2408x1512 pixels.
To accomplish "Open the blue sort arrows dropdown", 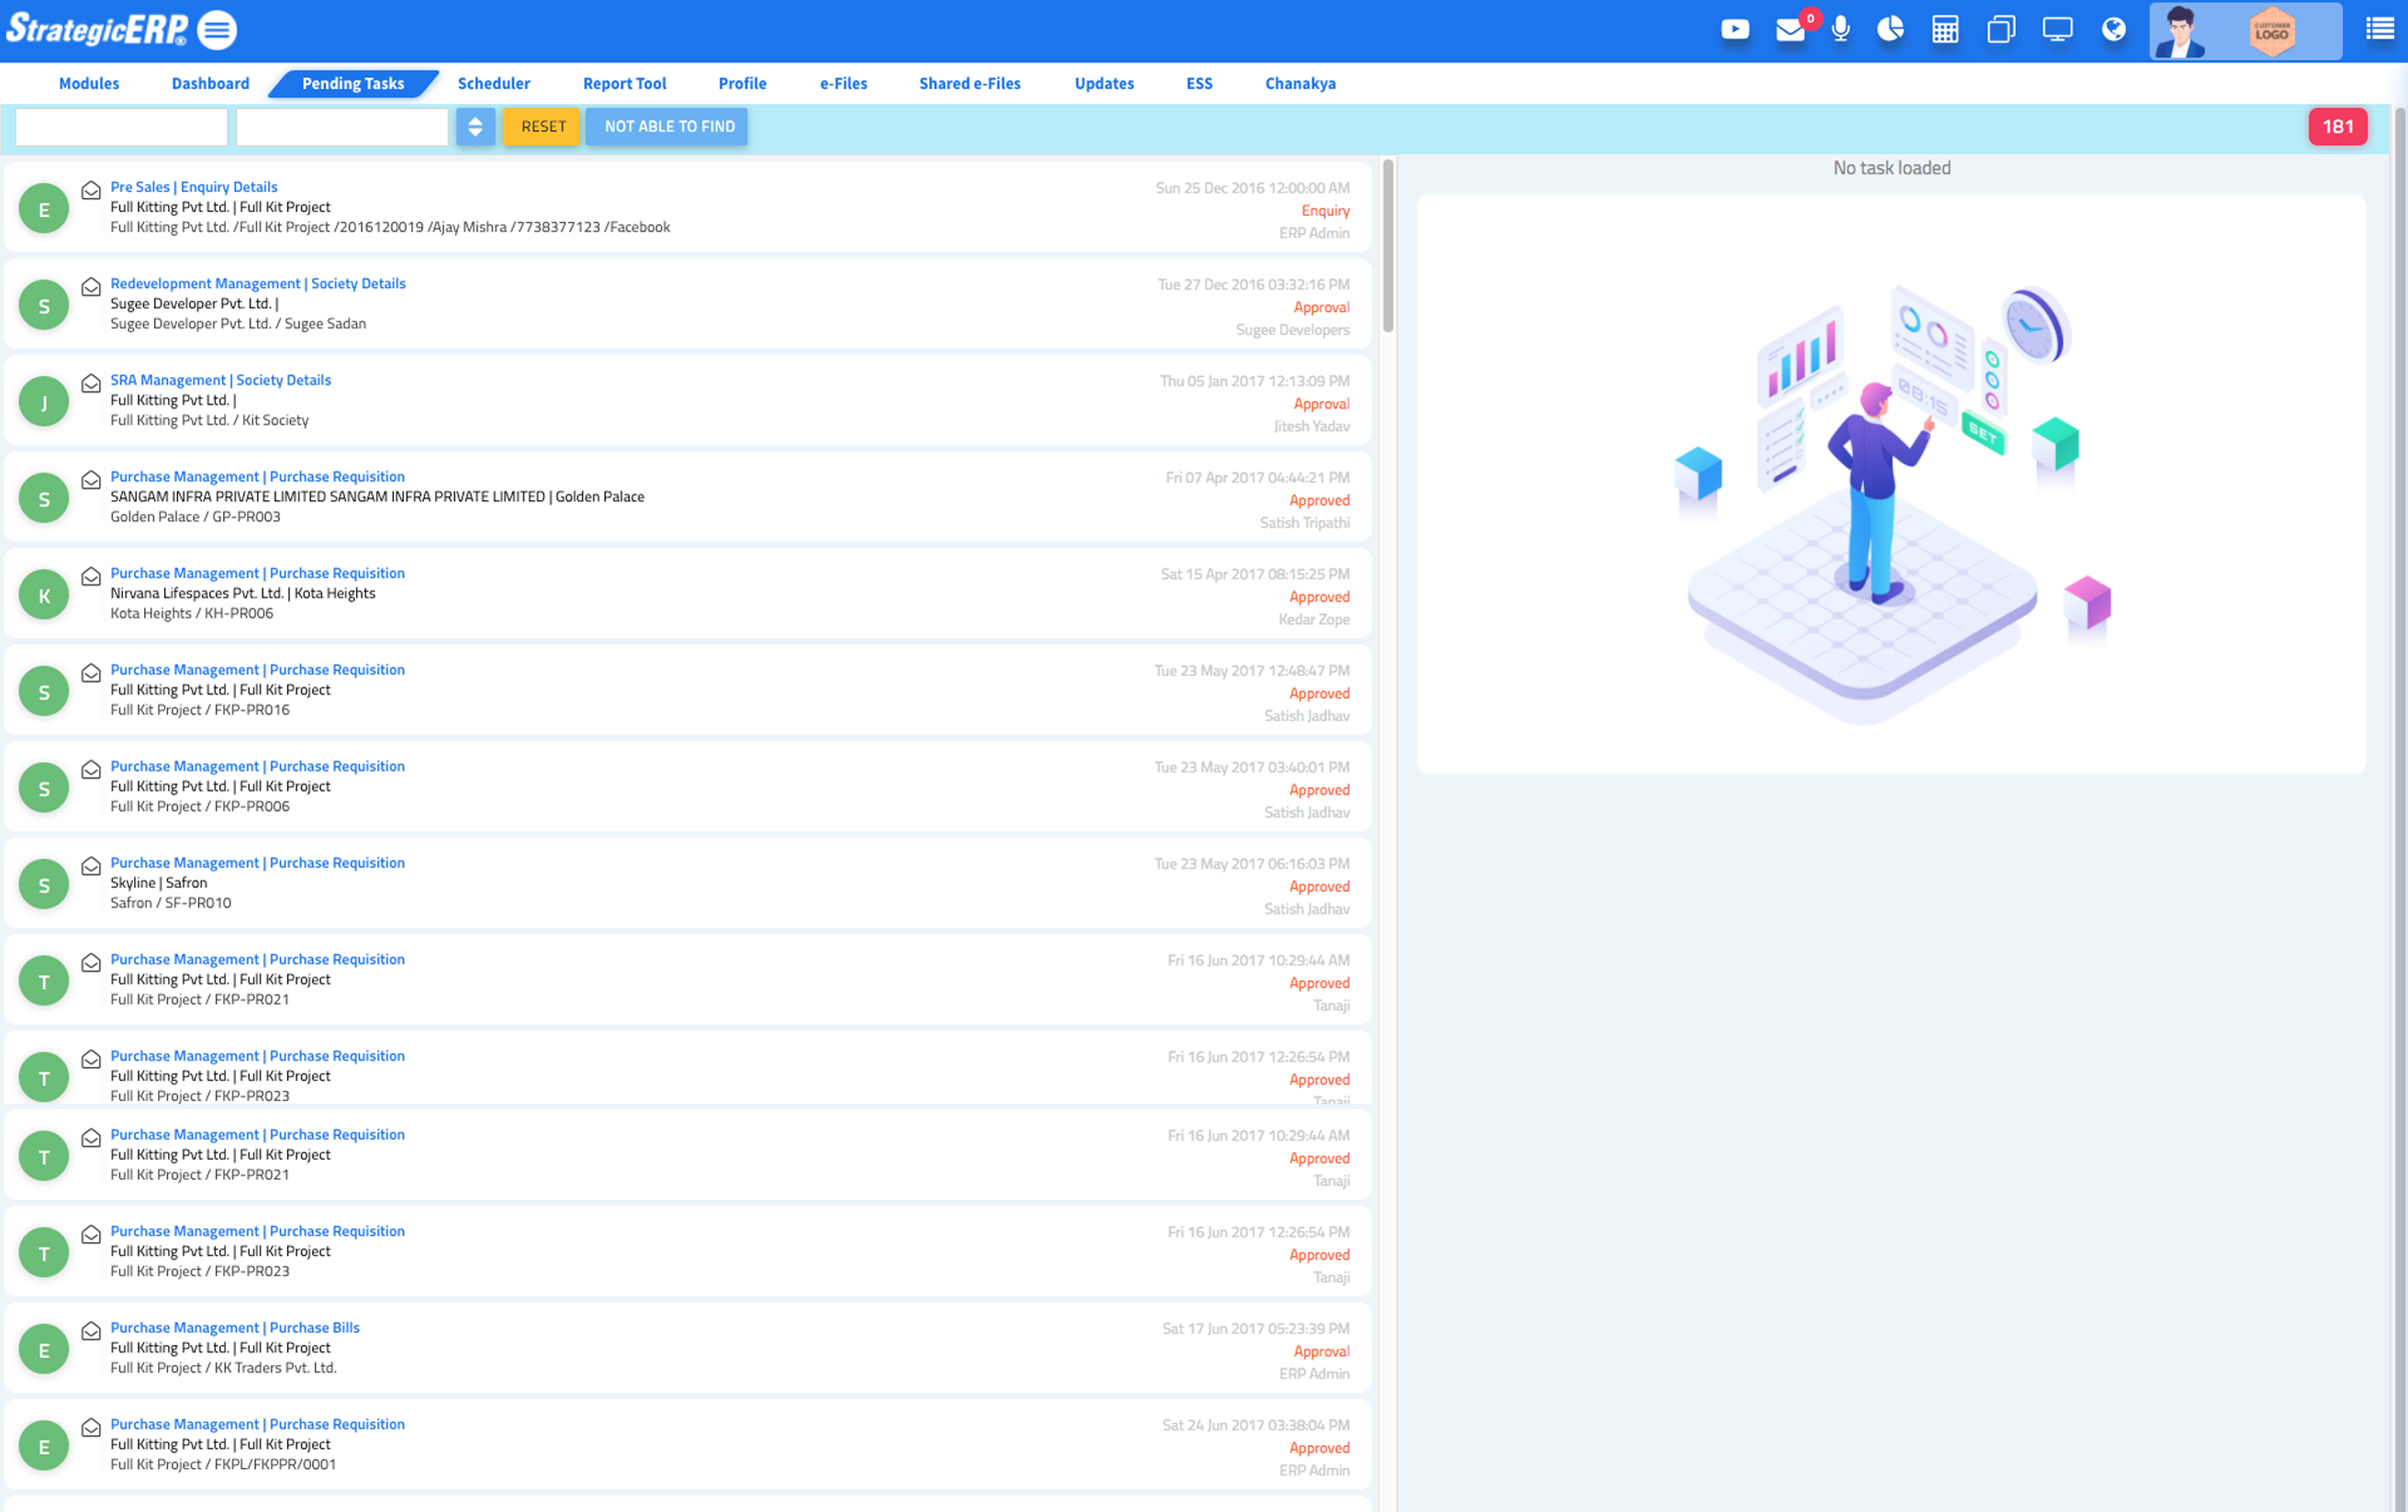I will tap(476, 127).
